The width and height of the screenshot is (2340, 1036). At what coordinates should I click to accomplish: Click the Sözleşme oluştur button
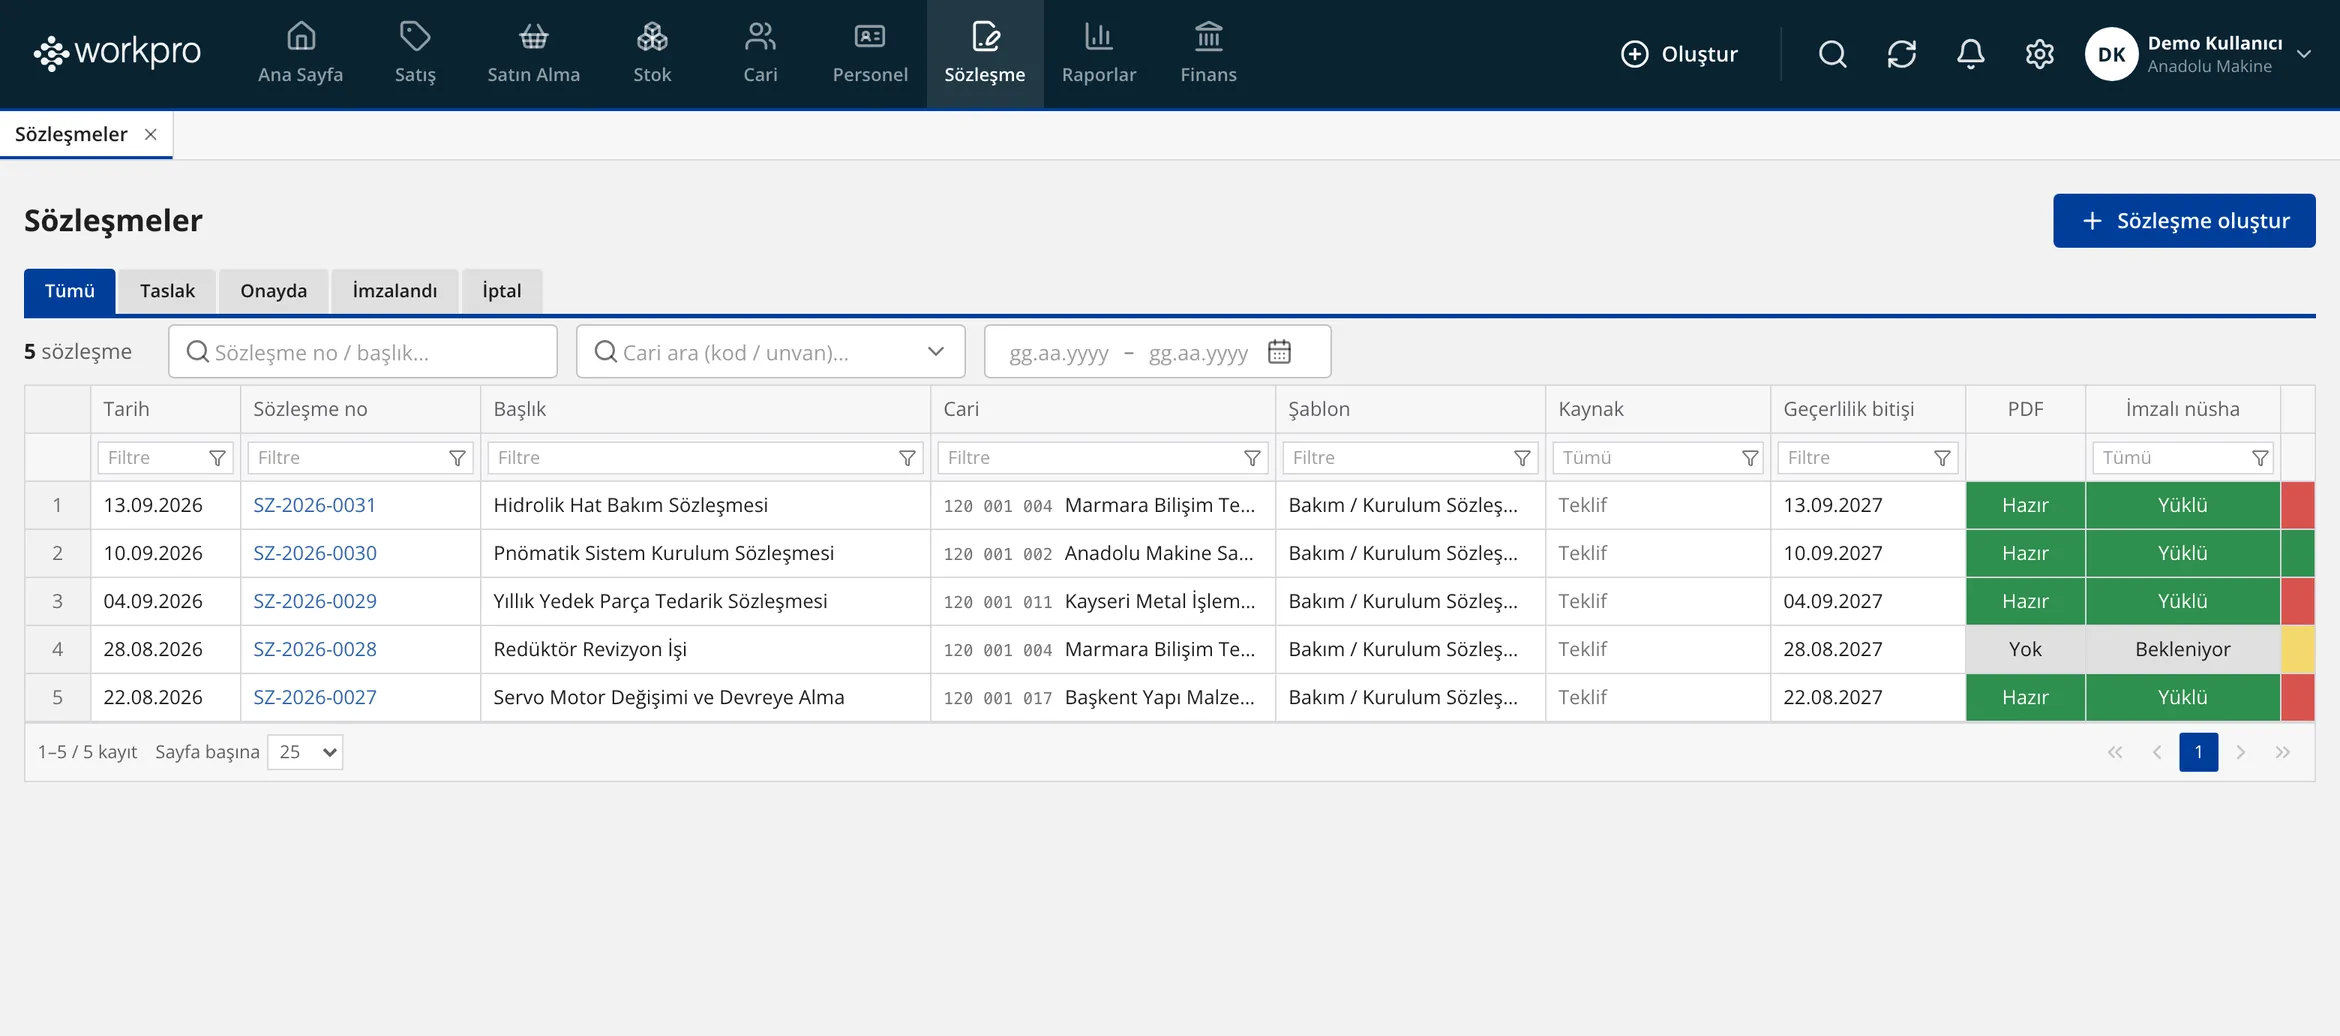point(2184,221)
